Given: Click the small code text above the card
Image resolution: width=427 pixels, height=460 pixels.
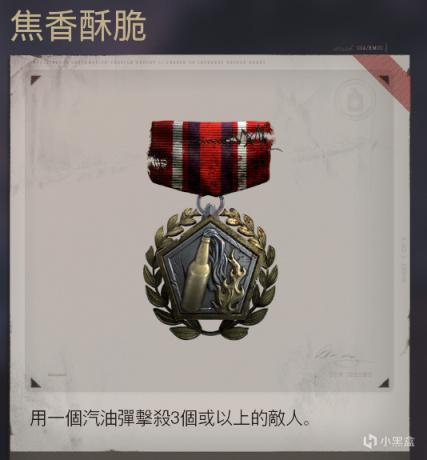Looking at the screenshot, I should coord(360,48).
